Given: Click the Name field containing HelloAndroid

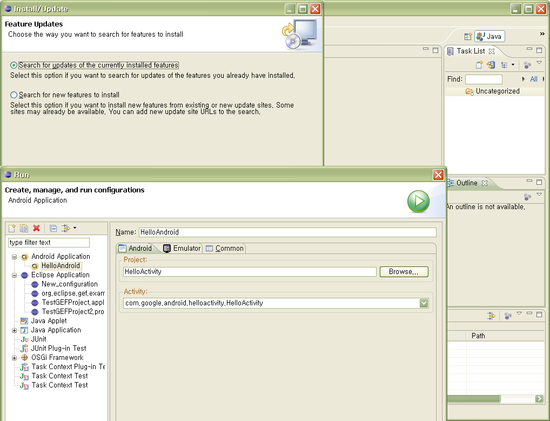Looking at the screenshot, I should (x=288, y=233).
